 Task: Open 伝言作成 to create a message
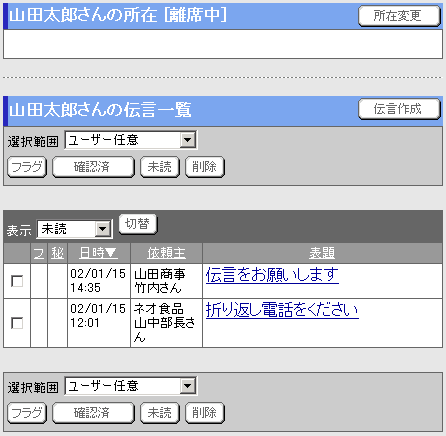(x=399, y=109)
